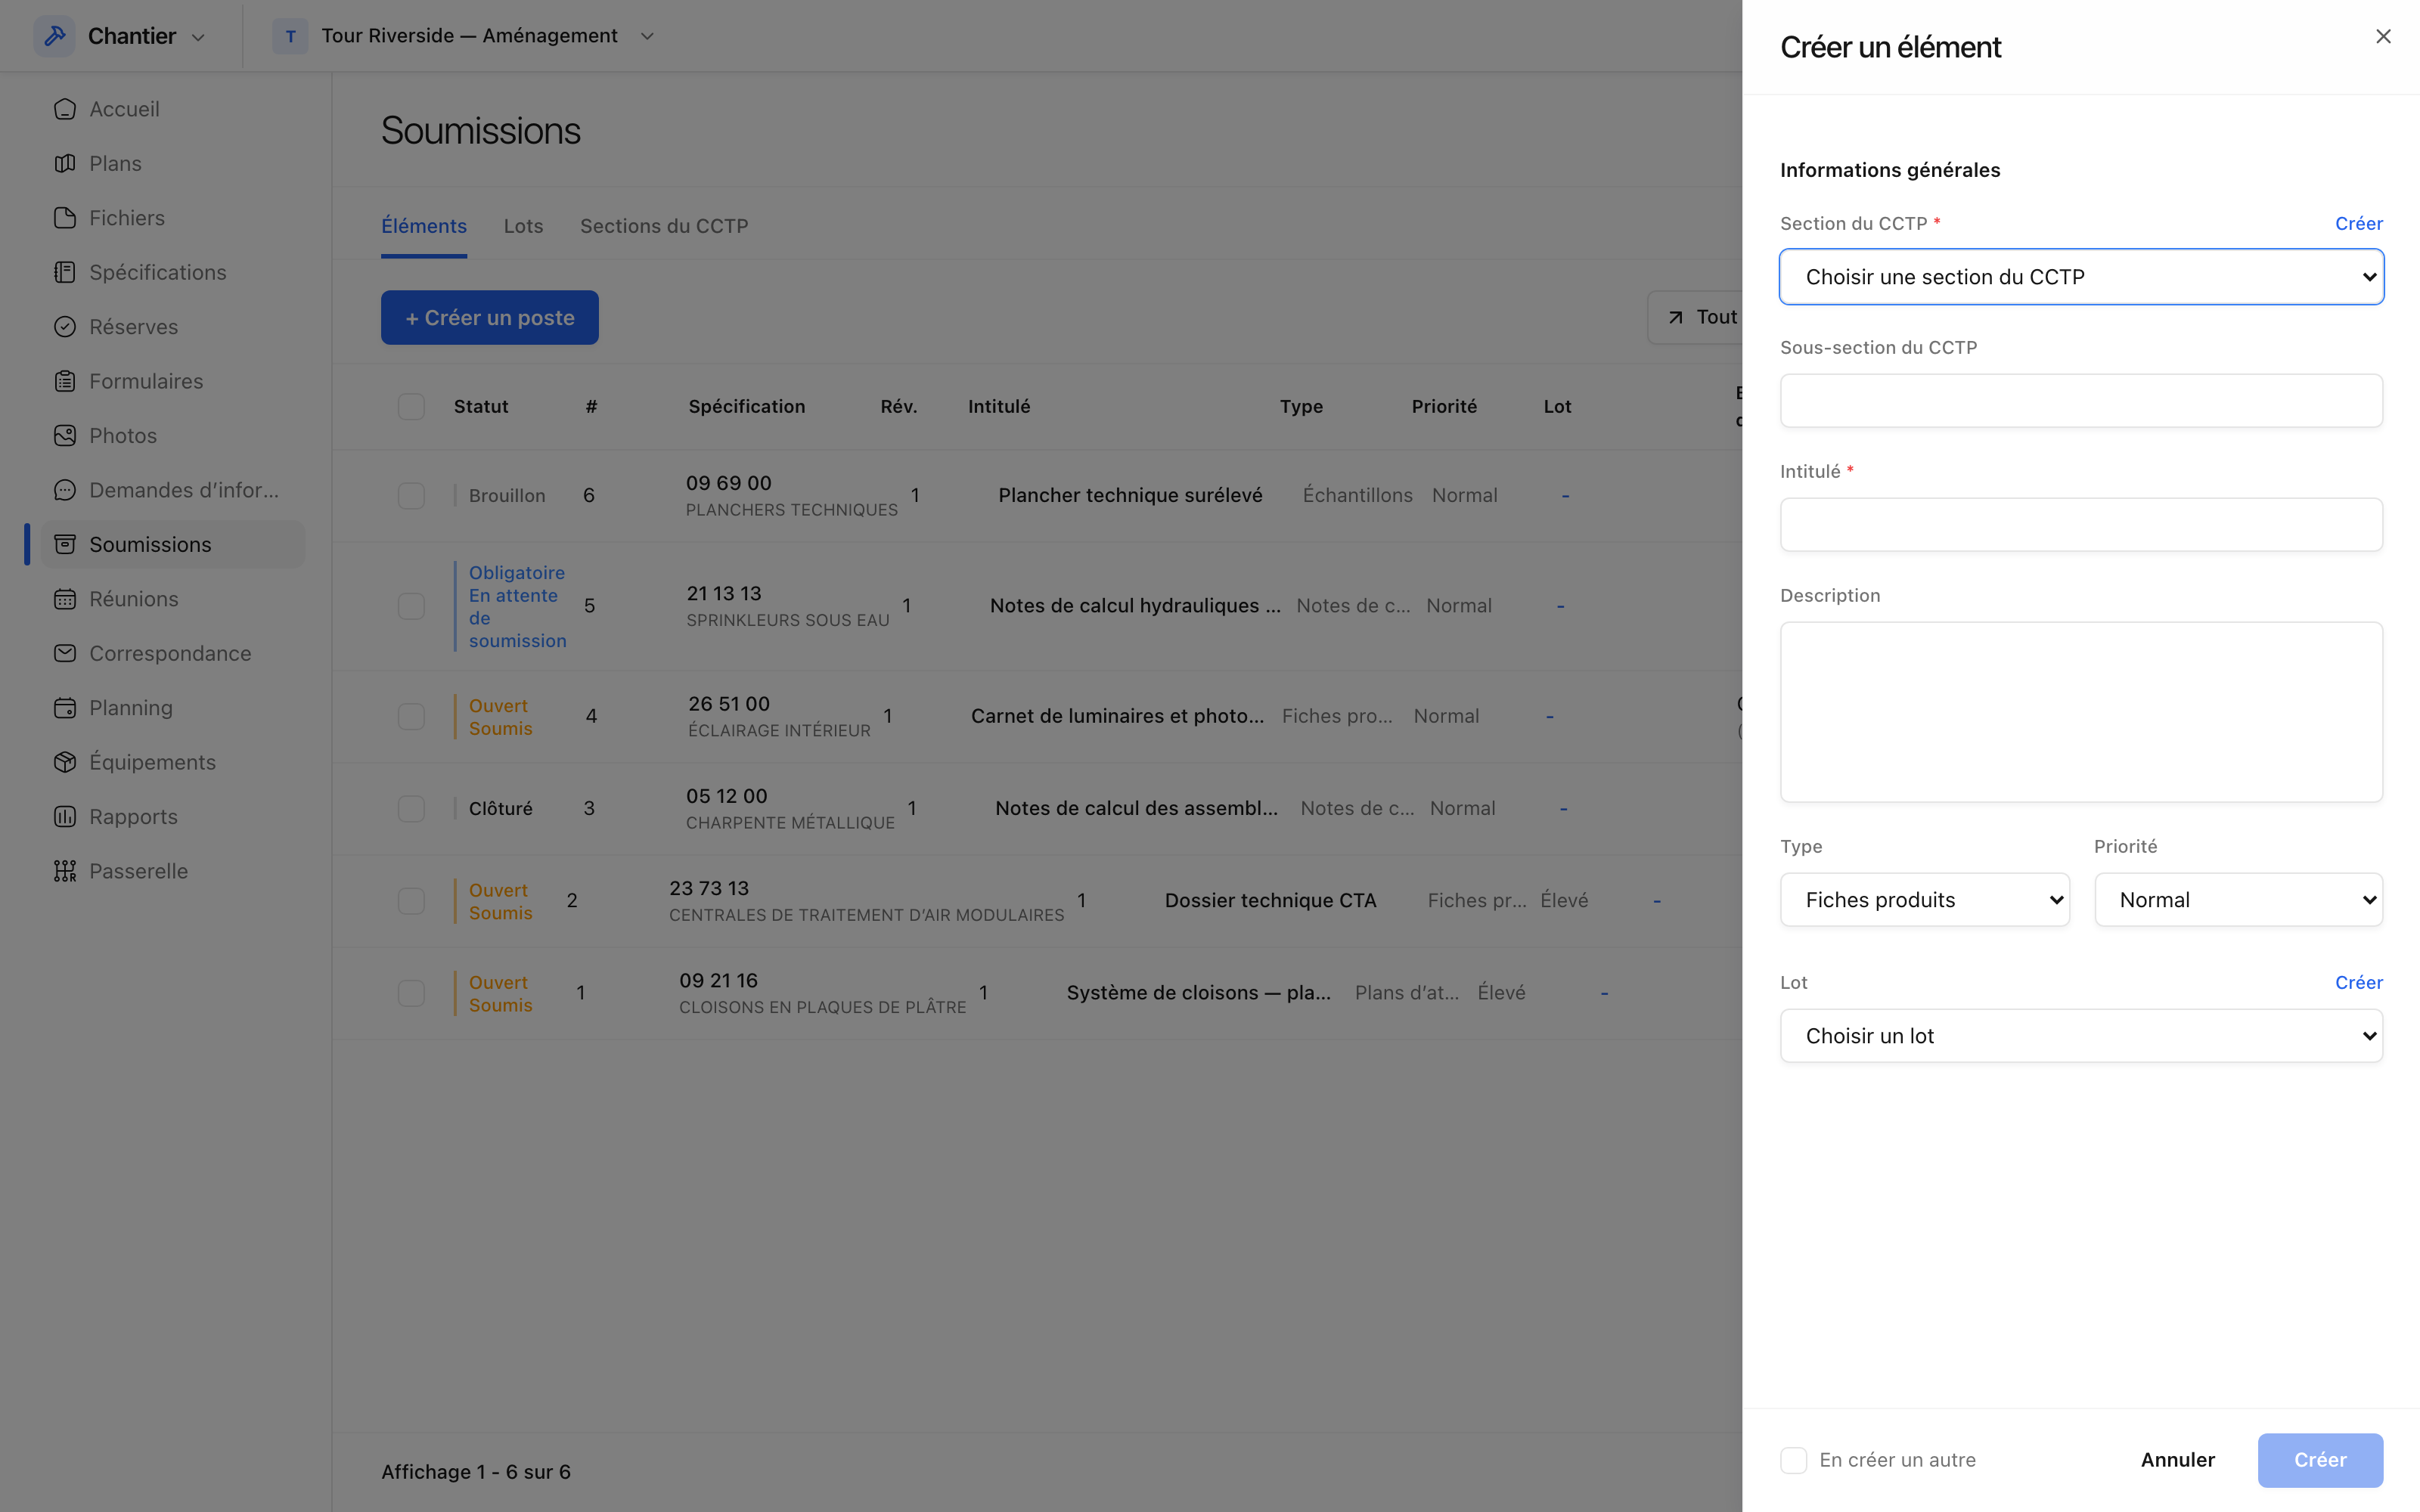The height and width of the screenshot is (1512, 2420).
Task: Close the Créer un élément panel
Action: tap(2383, 36)
